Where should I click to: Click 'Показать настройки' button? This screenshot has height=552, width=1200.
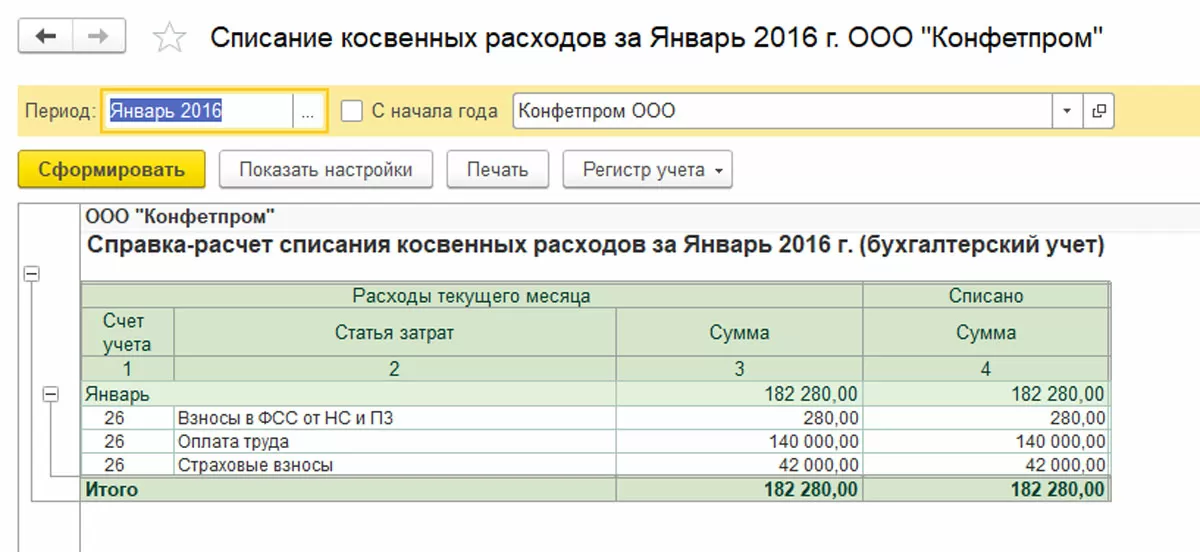(x=326, y=170)
